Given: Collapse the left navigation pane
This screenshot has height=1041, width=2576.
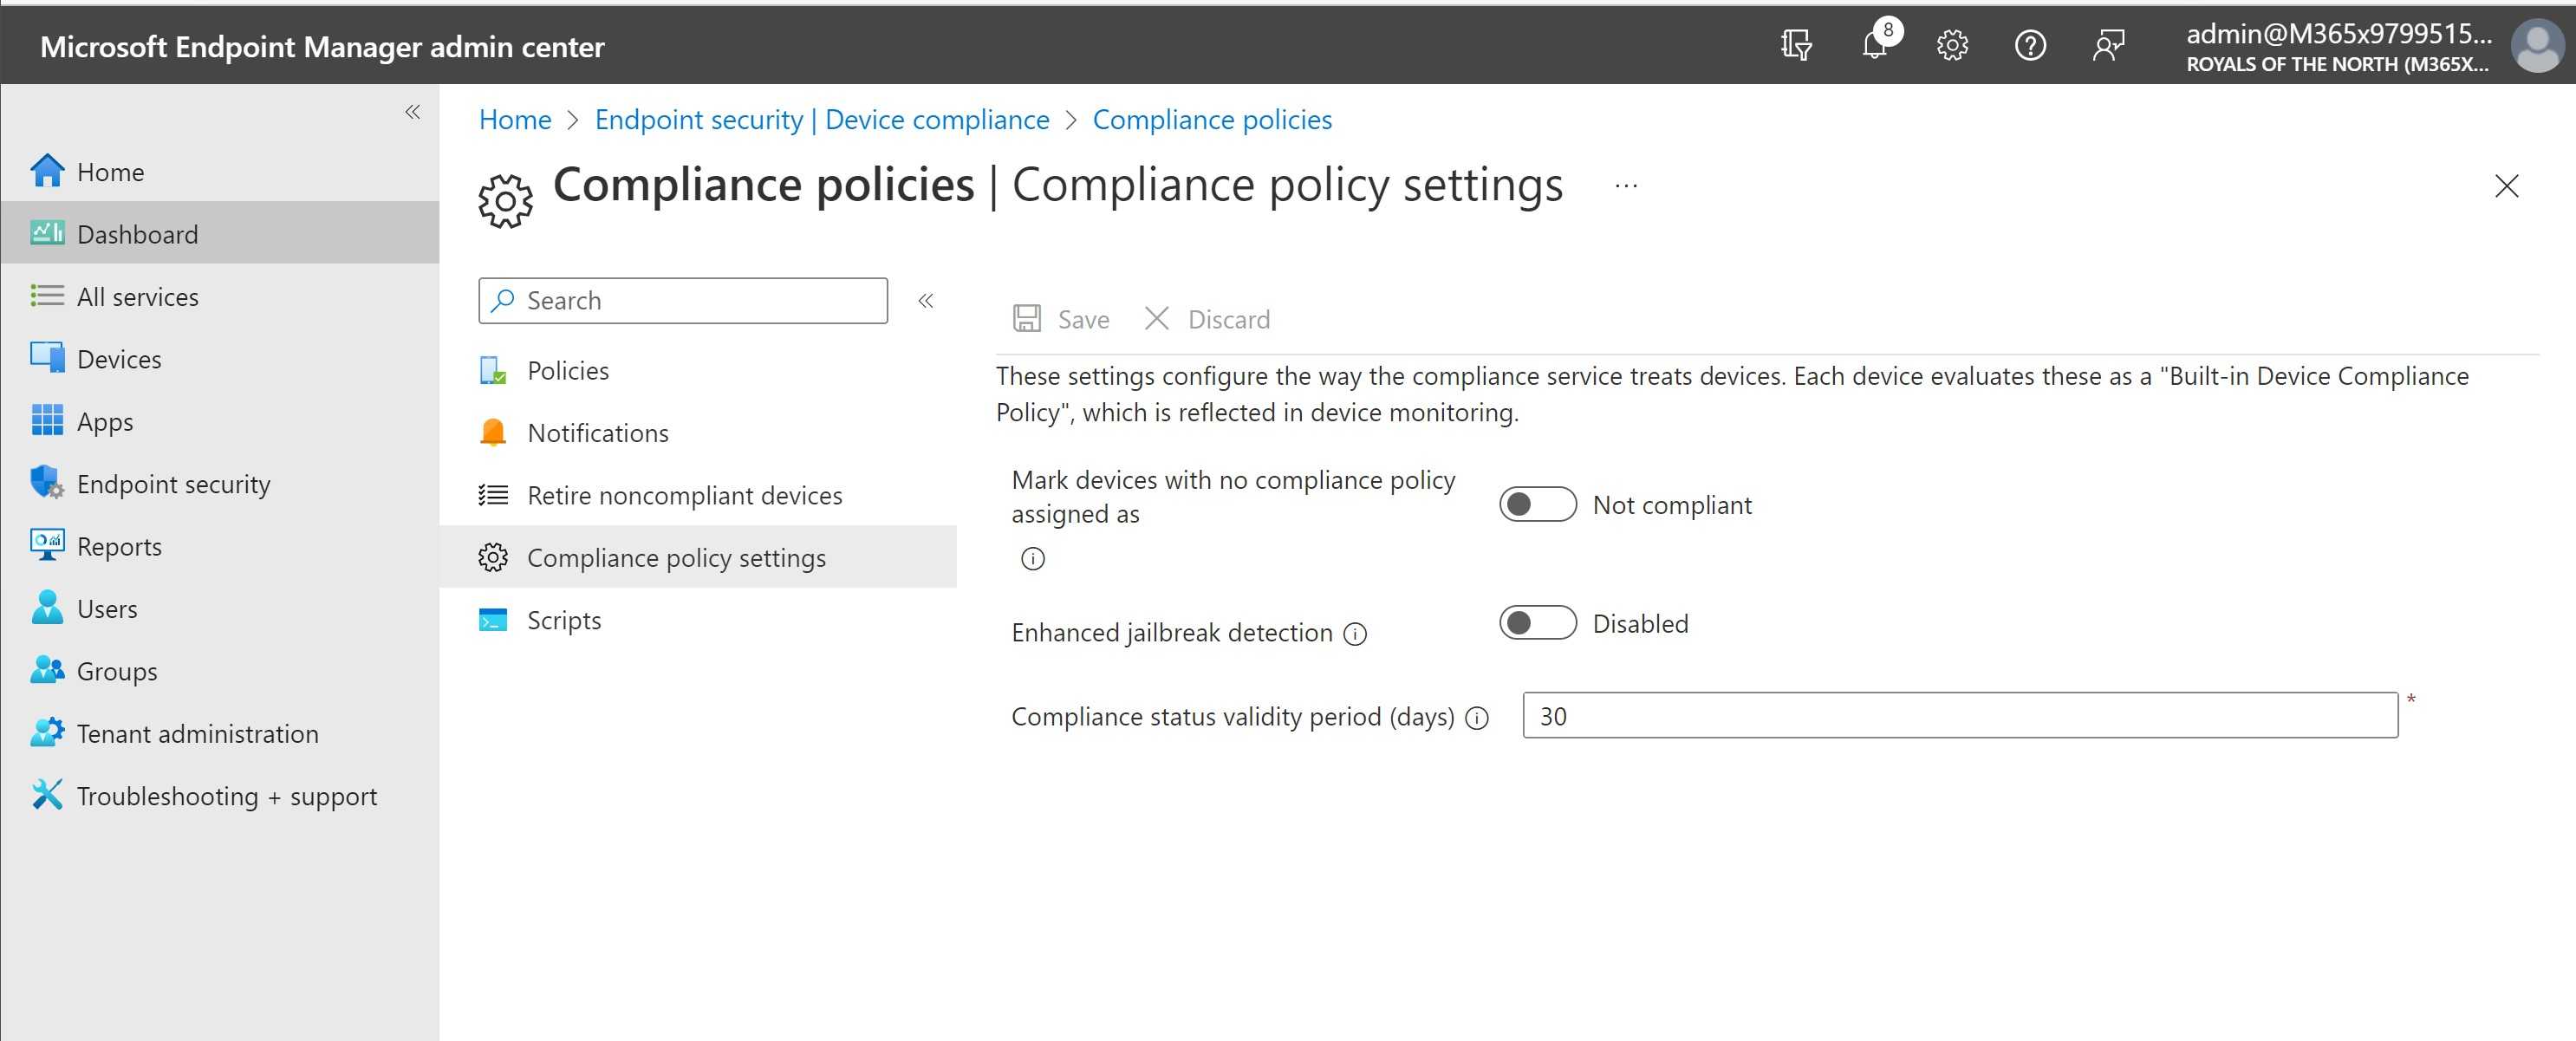Looking at the screenshot, I should (412, 112).
